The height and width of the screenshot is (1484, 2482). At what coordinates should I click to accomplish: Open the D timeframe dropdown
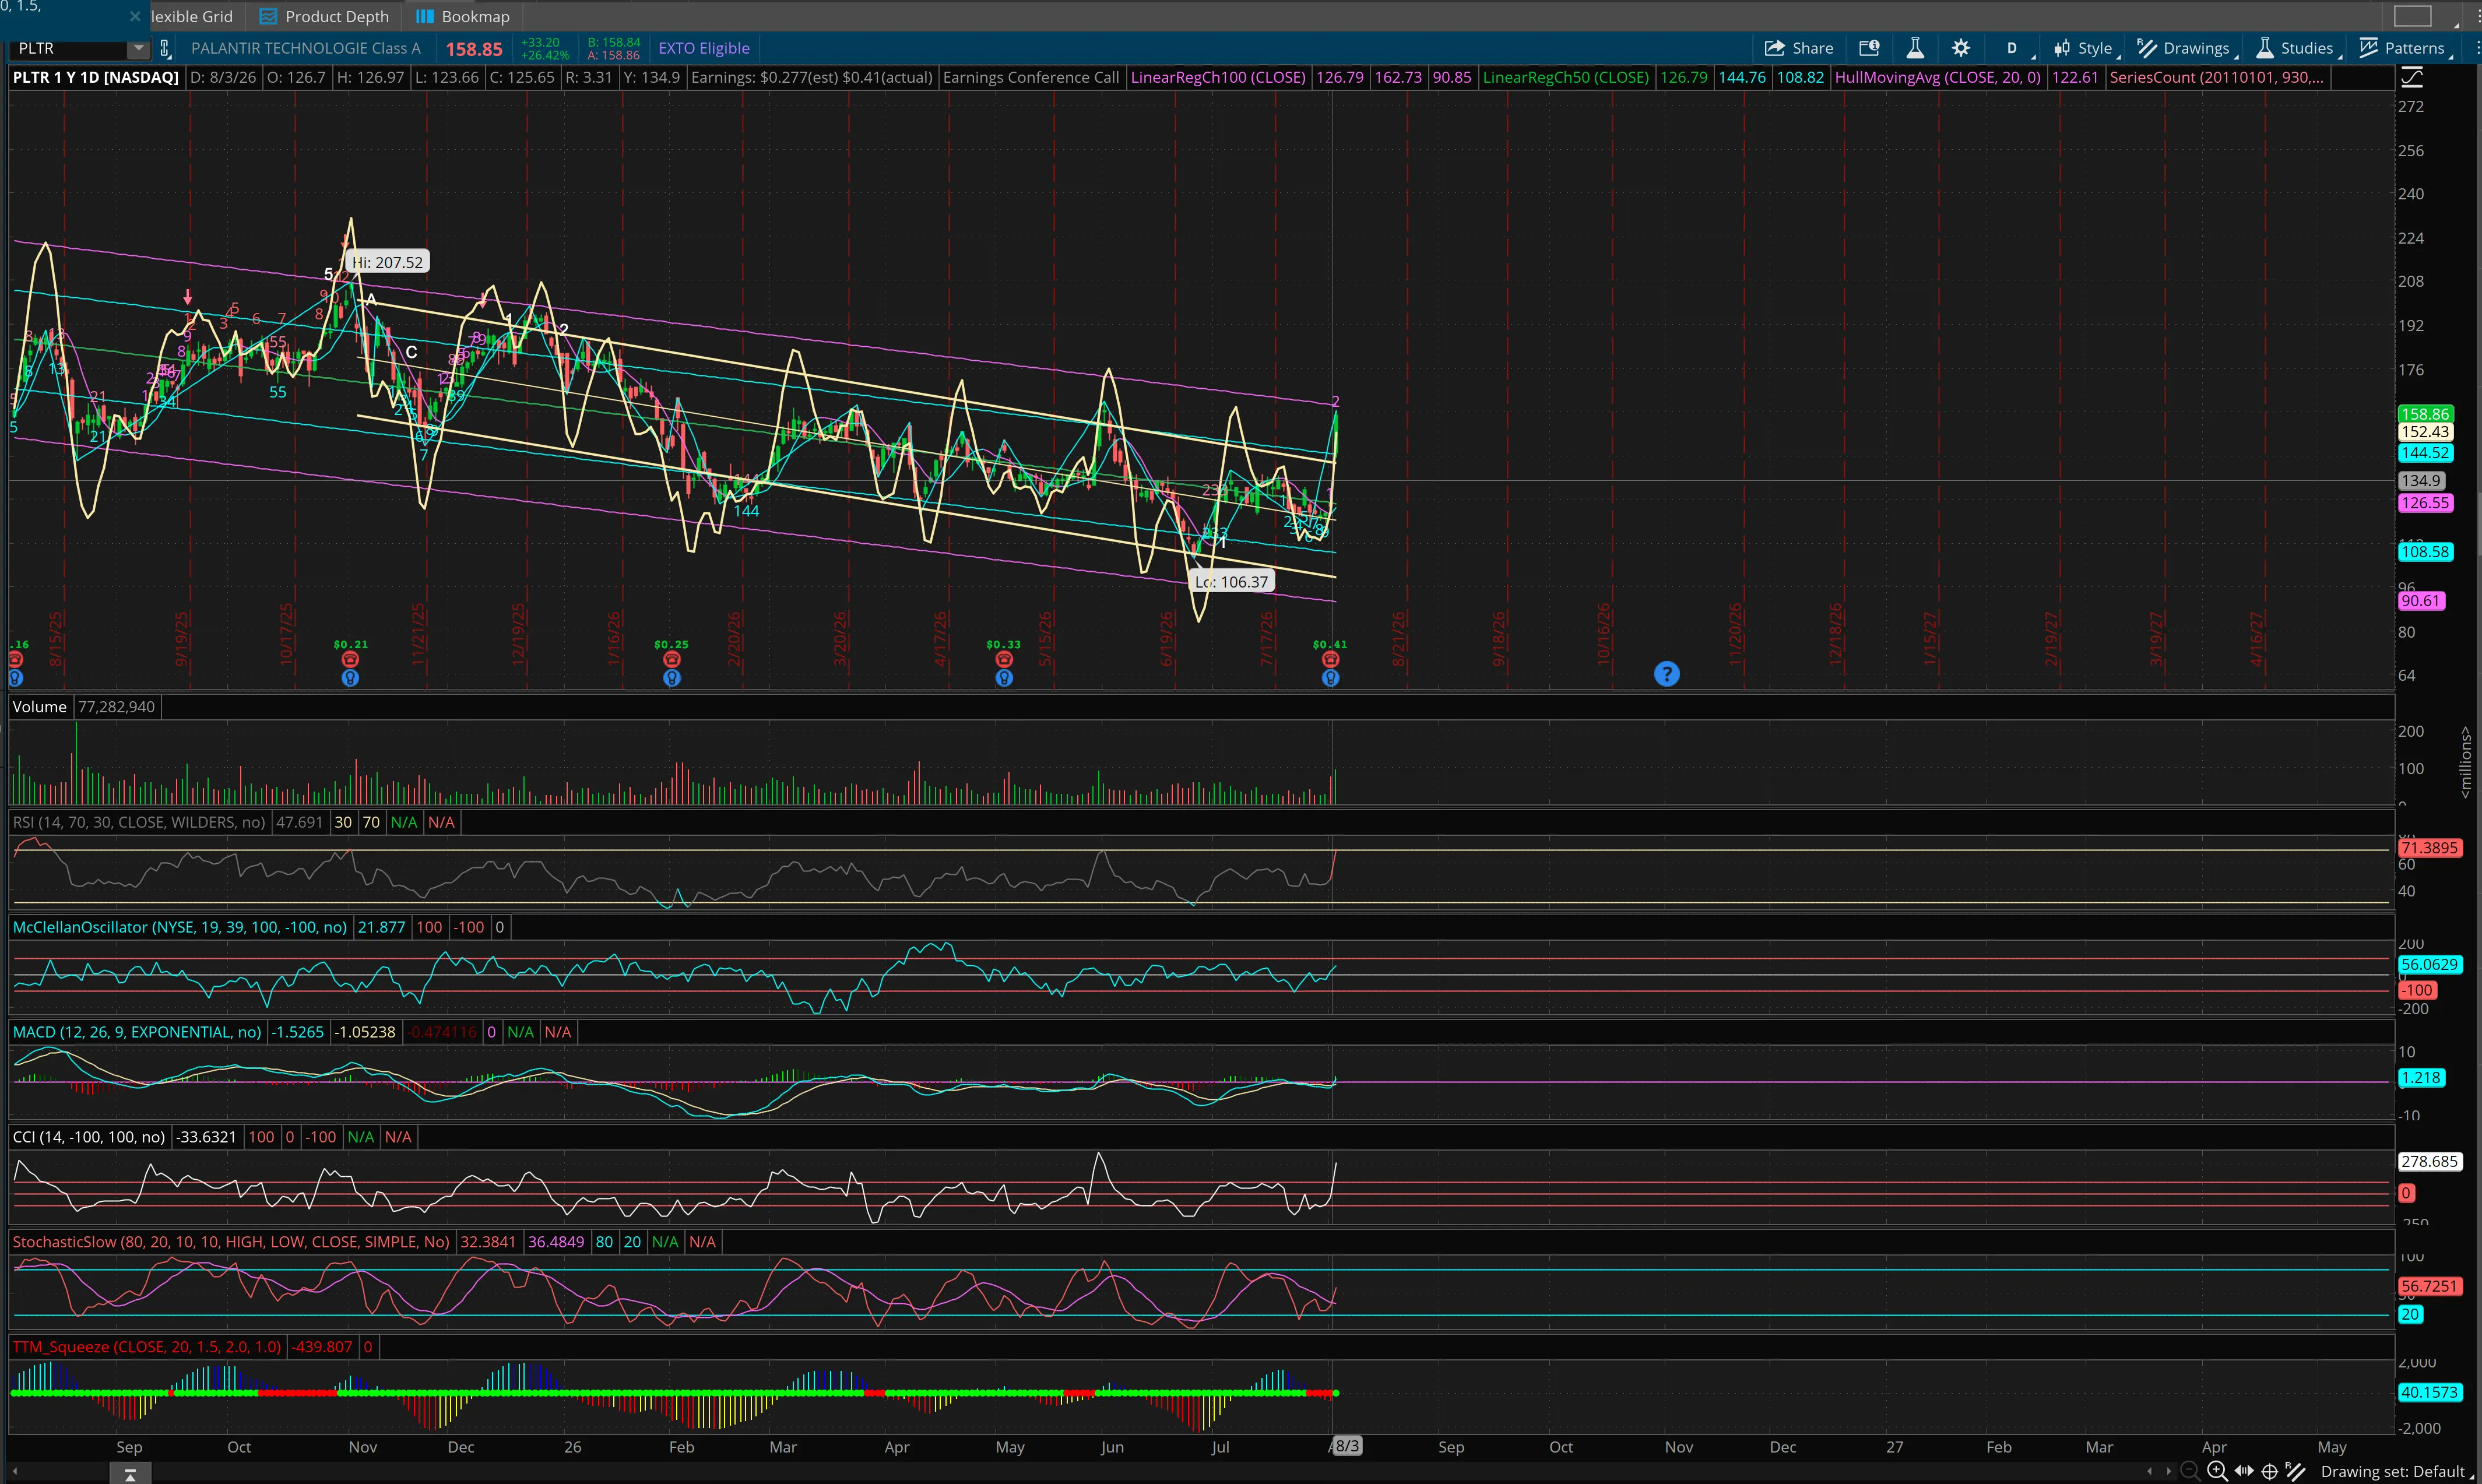[x=2012, y=48]
